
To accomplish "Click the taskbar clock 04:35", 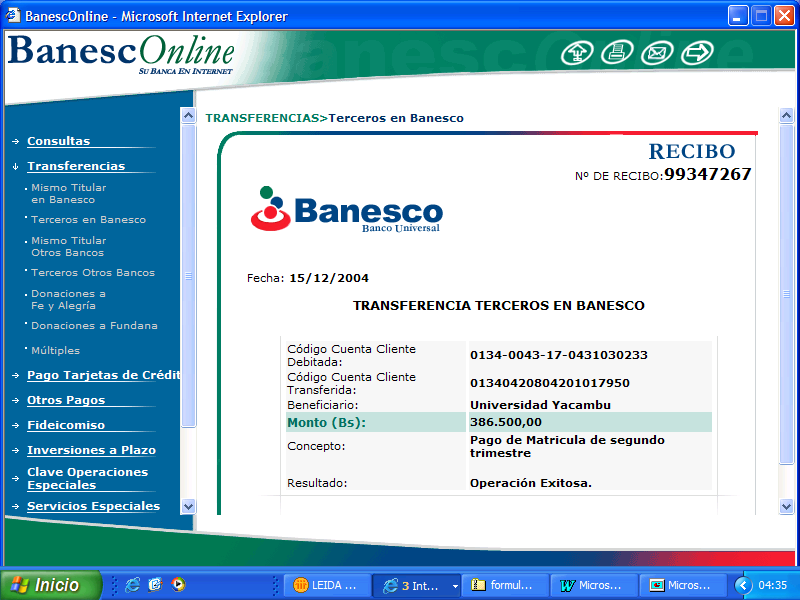I will 772,585.
